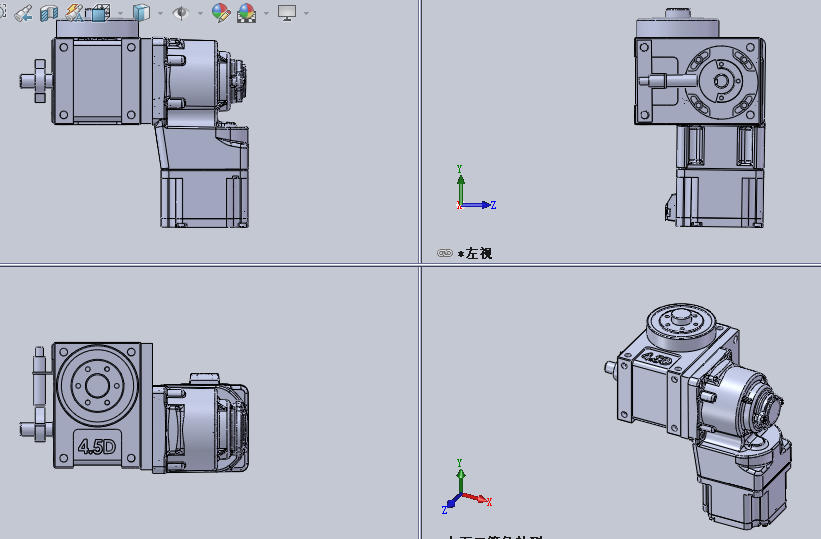
Task: Click the Z axis of upper-right triad
Action: pyautogui.click(x=479, y=205)
